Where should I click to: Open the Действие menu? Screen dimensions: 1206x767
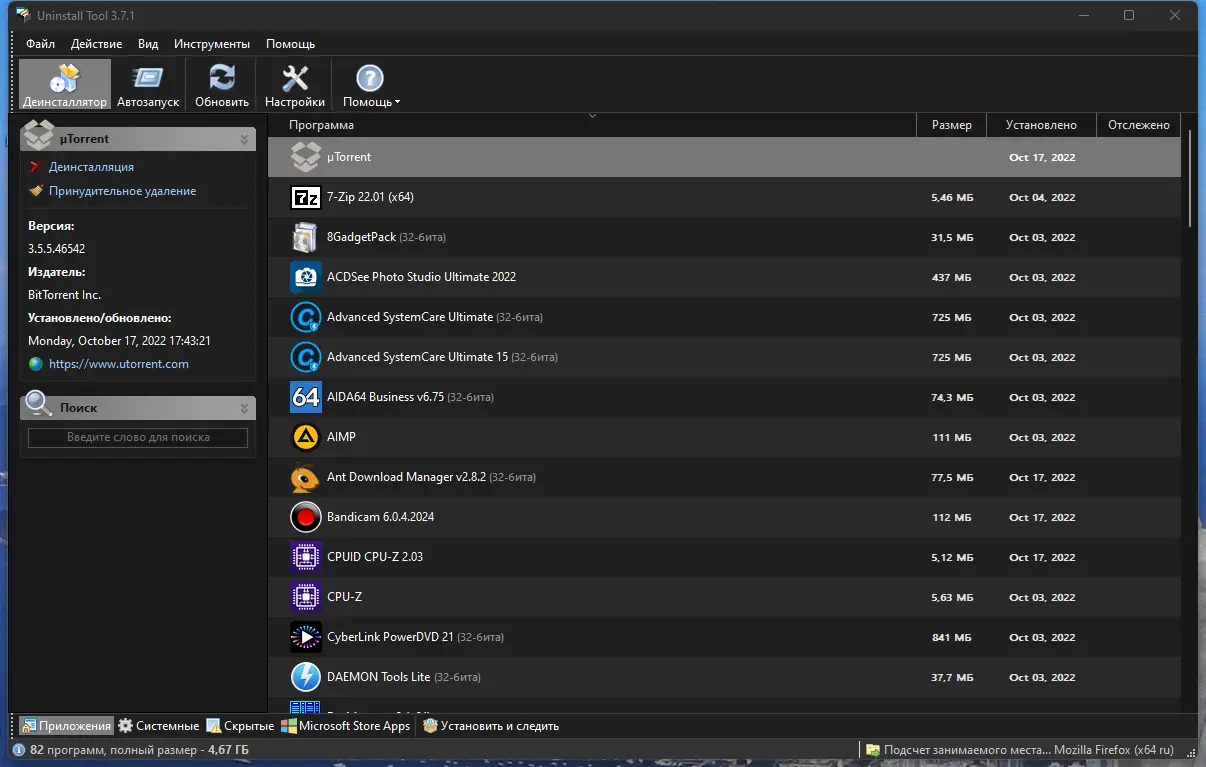click(97, 44)
